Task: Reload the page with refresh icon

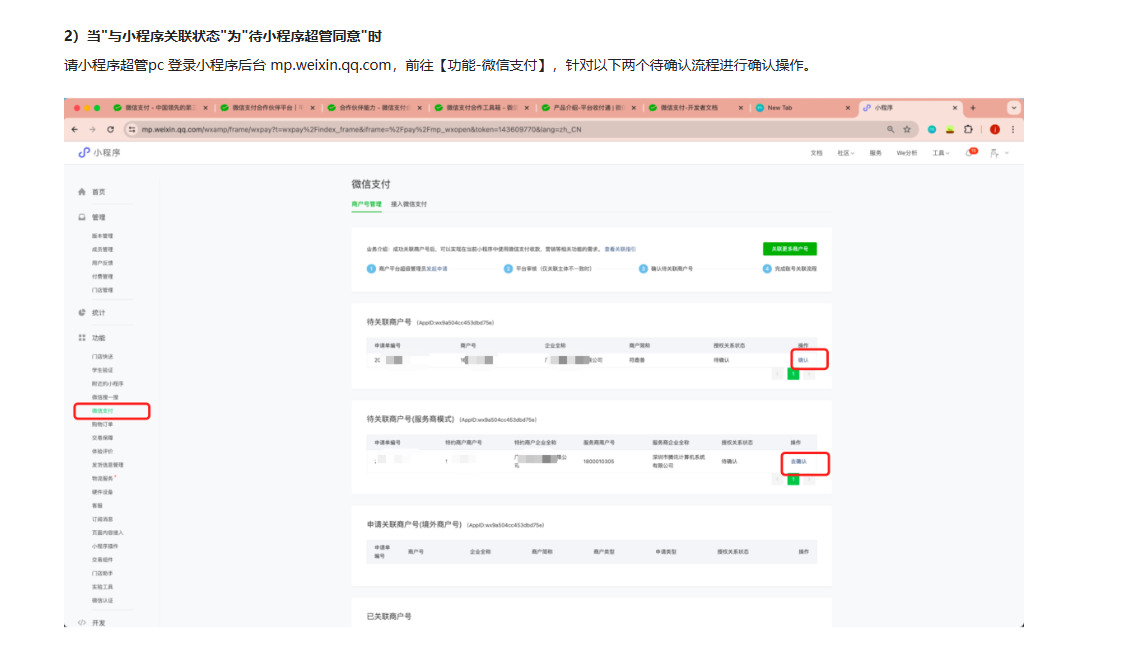Action: pyautogui.click(x=111, y=130)
